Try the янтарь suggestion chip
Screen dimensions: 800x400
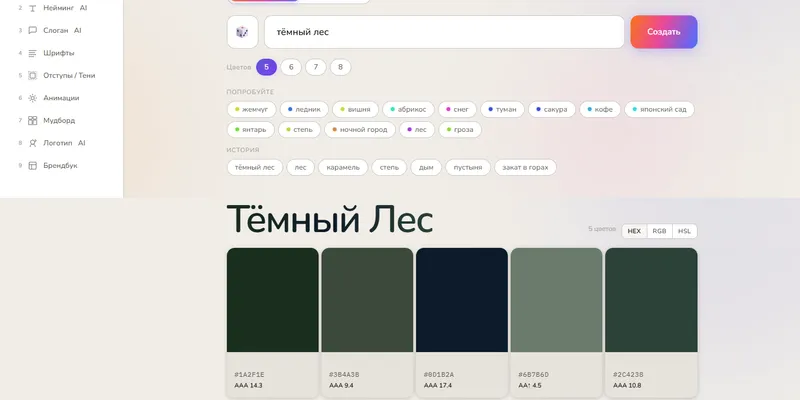[251, 130]
